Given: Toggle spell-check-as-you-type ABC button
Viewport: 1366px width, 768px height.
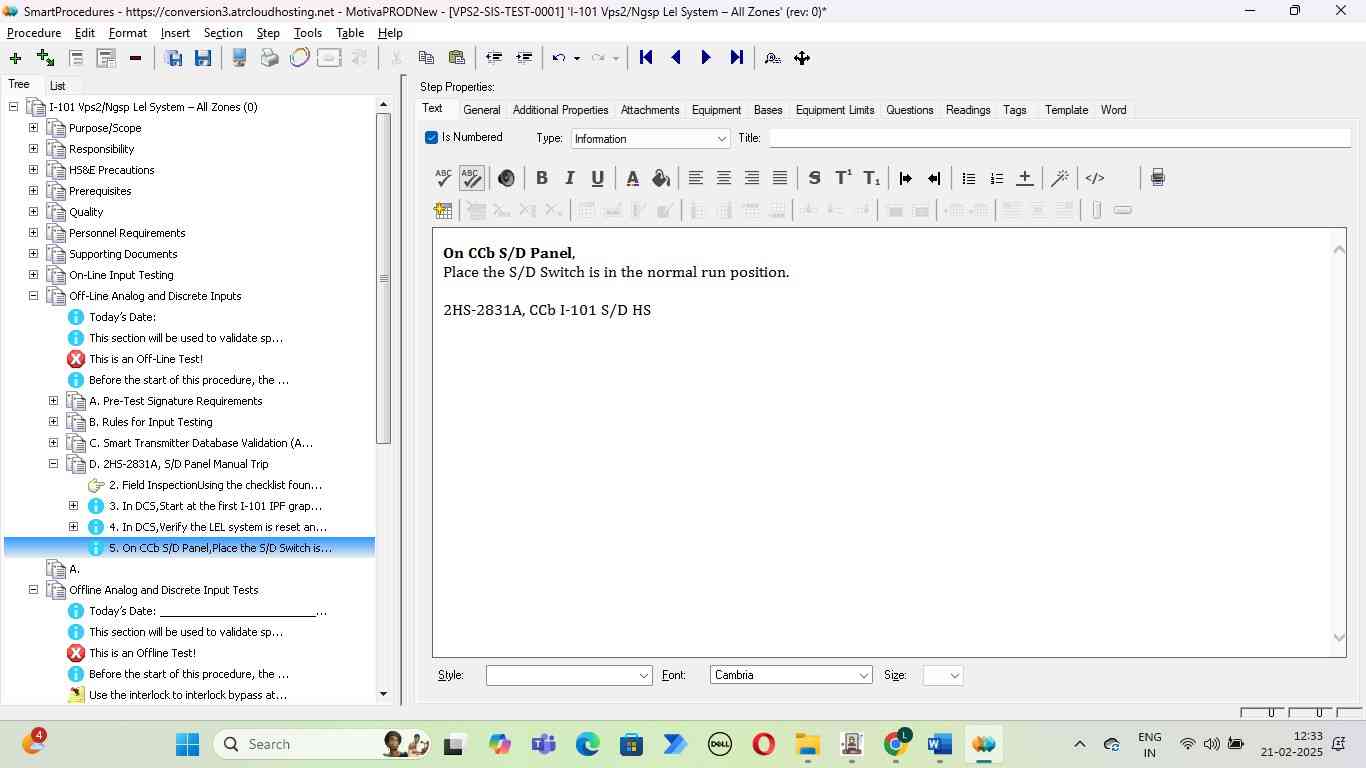Looking at the screenshot, I should coord(471,178).
